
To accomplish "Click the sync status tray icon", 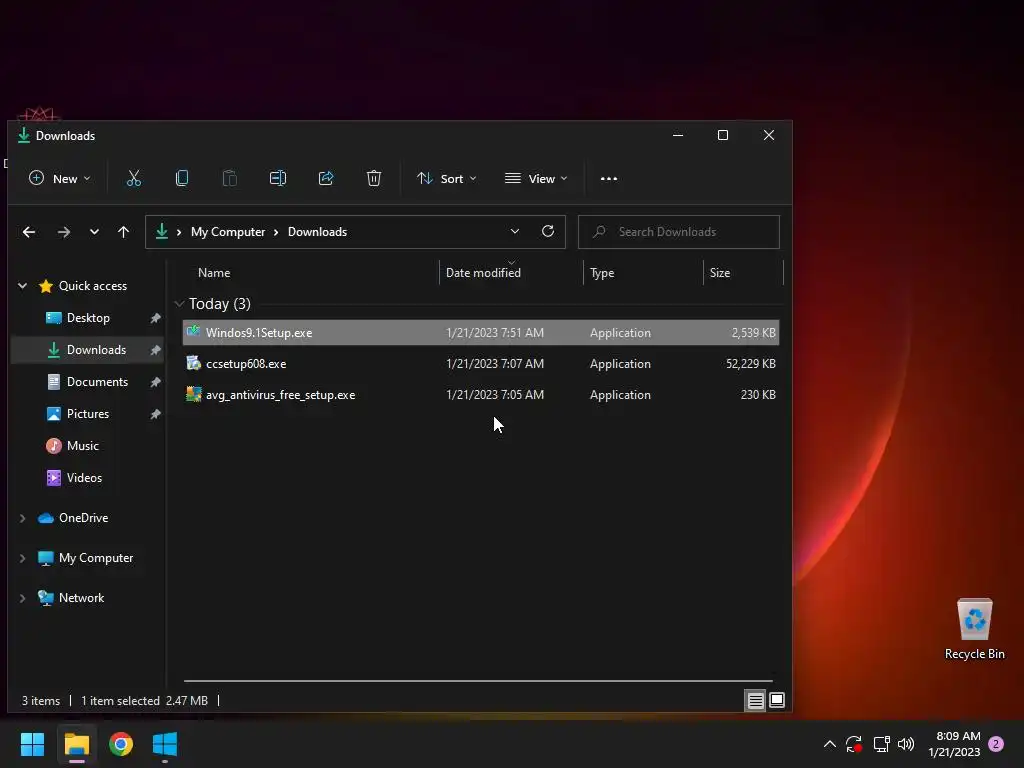I will pos(854,744).
